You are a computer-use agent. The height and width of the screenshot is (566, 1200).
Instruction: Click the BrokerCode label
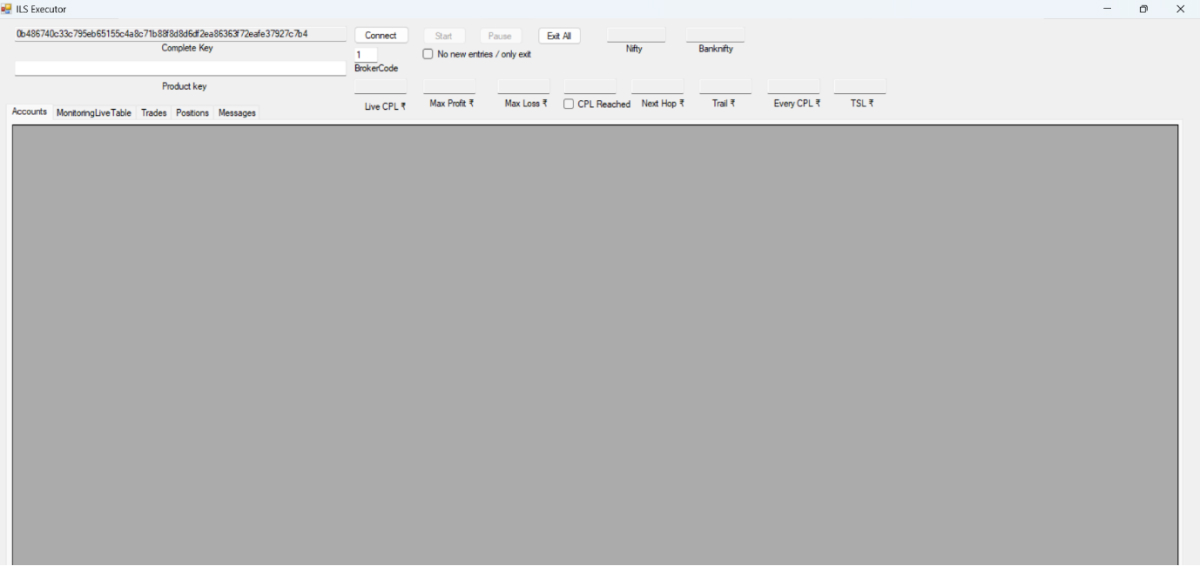point(376,69)
